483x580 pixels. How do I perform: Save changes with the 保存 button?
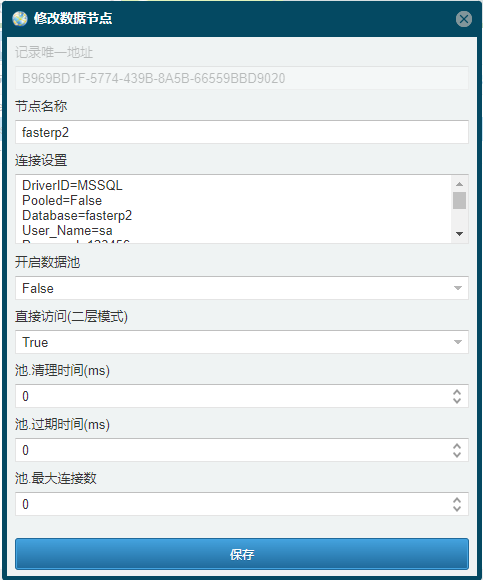pyautogui.click(x=242, y=554)
